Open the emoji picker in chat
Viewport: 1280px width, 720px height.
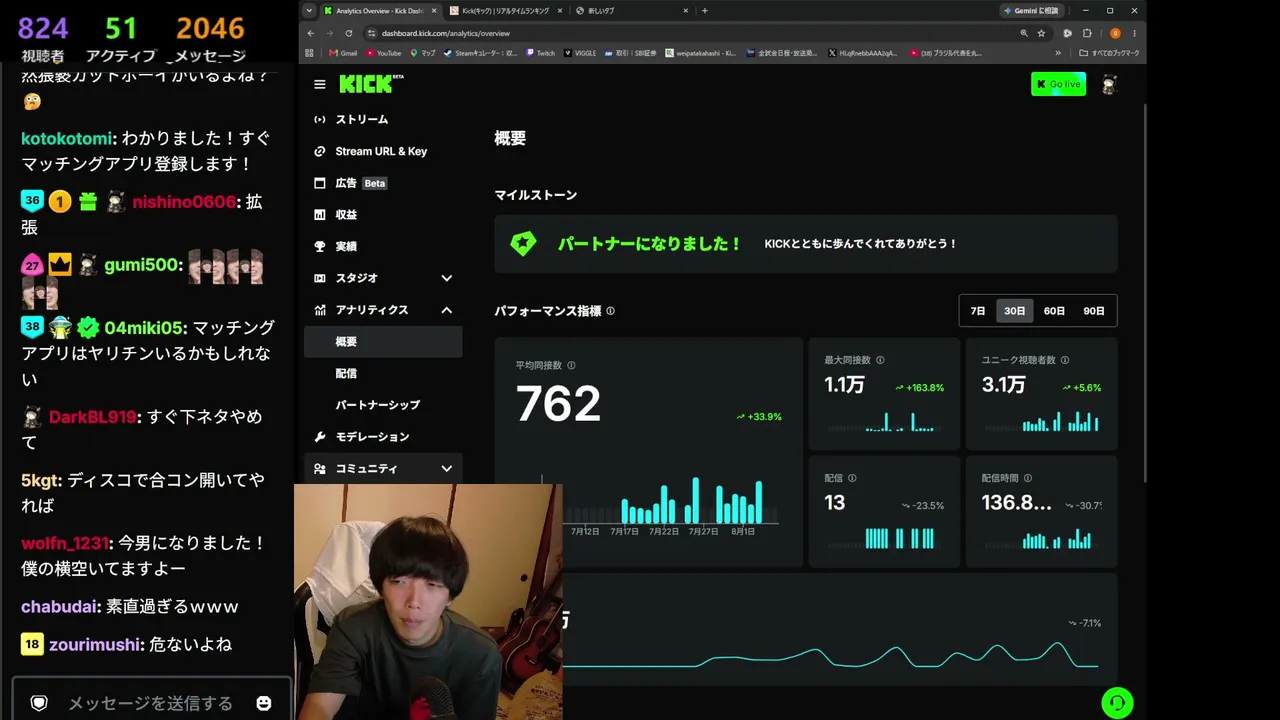pyautogui.click(x=264, y=703)
